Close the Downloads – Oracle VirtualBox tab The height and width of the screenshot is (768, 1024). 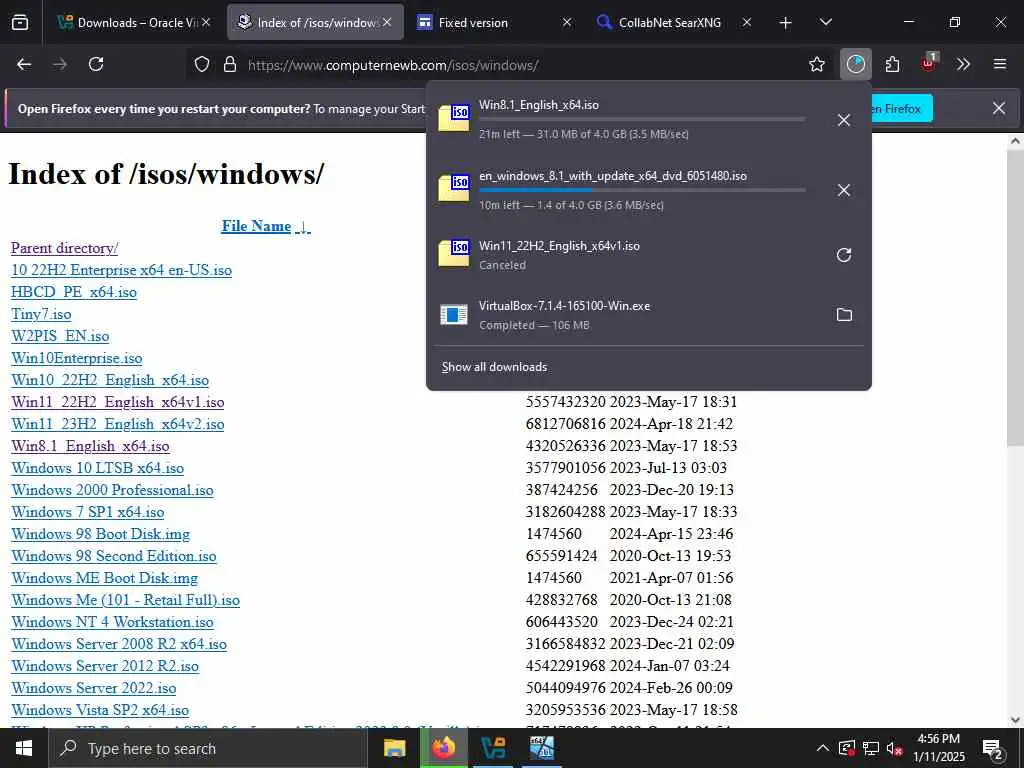click(x=206, y=22)
